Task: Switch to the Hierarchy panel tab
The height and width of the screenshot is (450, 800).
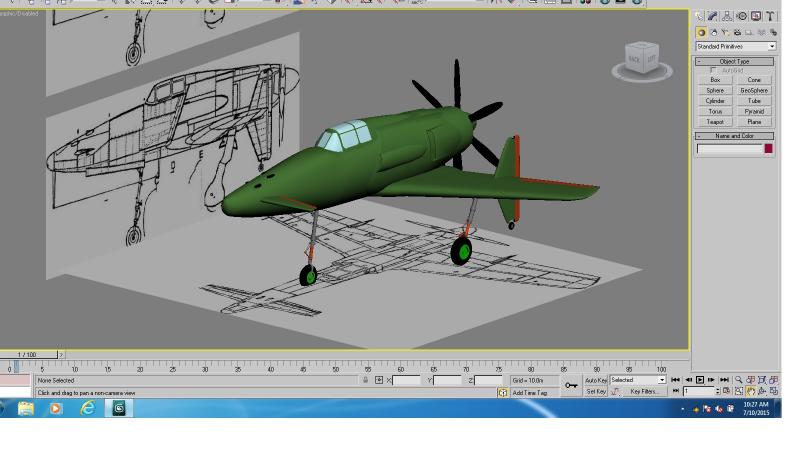Action: click(727, 16)
